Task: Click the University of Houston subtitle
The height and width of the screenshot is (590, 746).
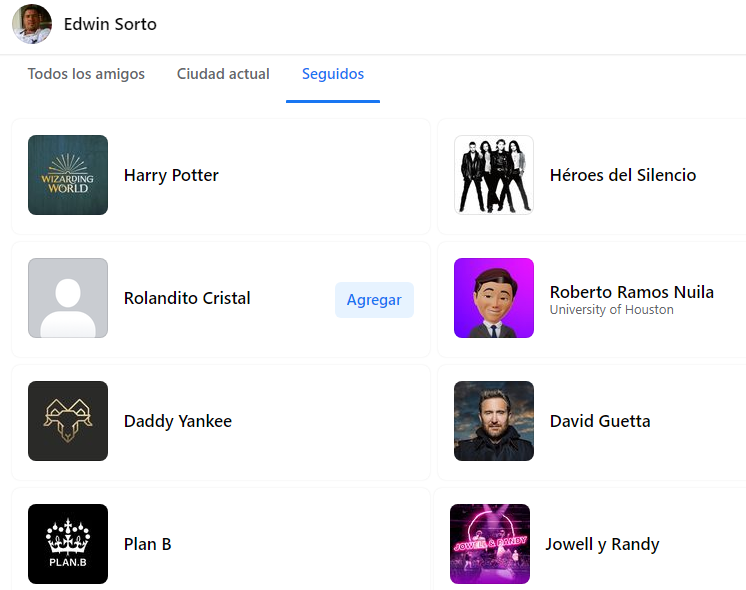Action: (611, 310)
